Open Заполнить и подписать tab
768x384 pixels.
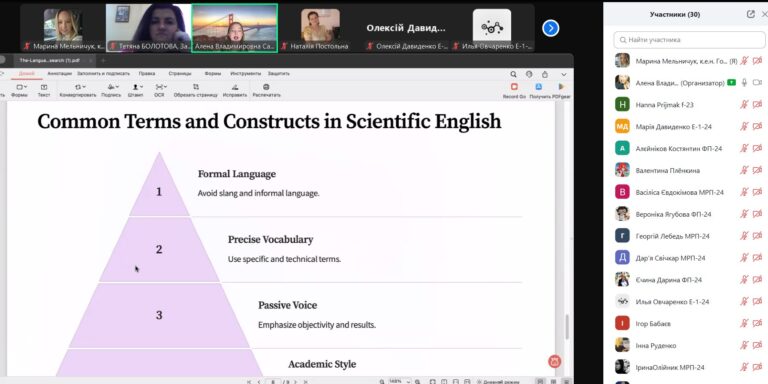[103, 73]
